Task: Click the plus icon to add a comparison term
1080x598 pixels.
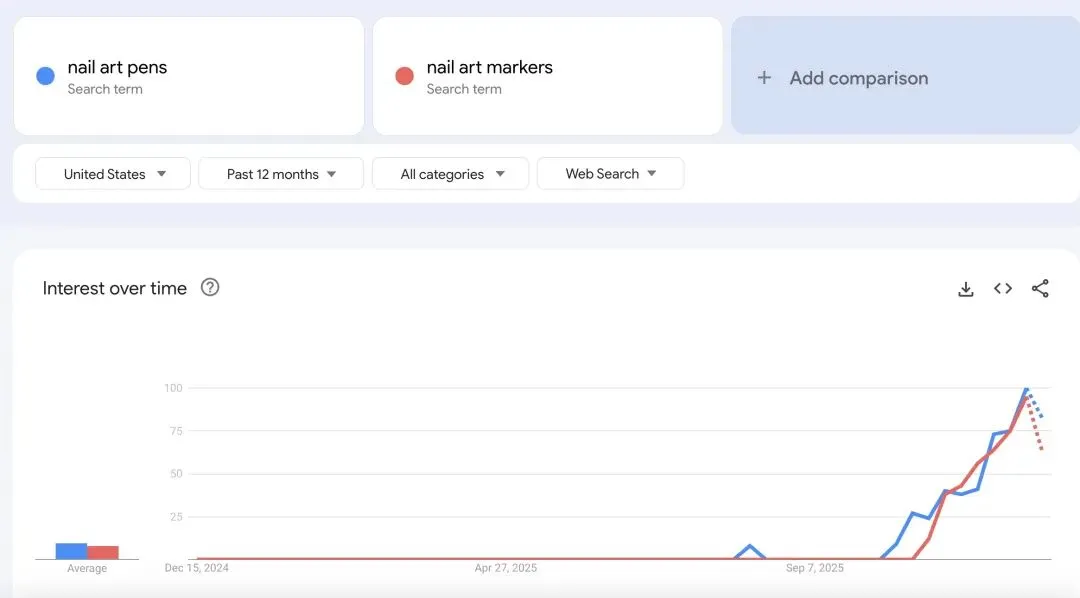Action: [x=764, y=77]
